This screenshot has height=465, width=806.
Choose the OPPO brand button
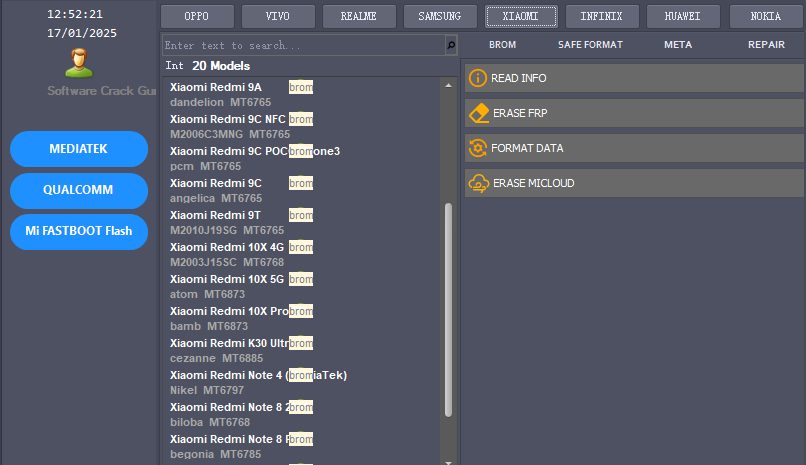(x=197, y=16)
